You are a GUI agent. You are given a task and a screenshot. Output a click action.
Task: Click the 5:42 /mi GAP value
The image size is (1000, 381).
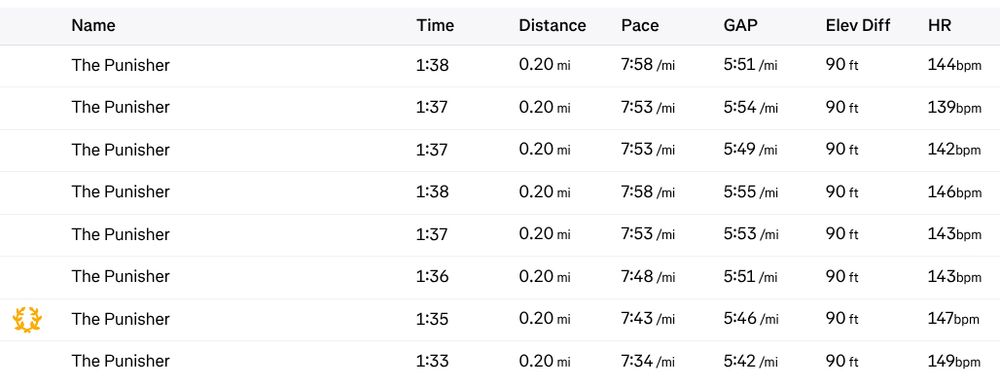[751, 361]
